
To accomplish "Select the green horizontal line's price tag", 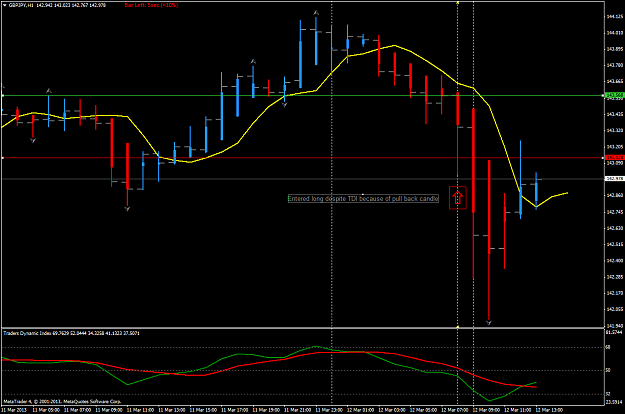I will click(614, 95).
